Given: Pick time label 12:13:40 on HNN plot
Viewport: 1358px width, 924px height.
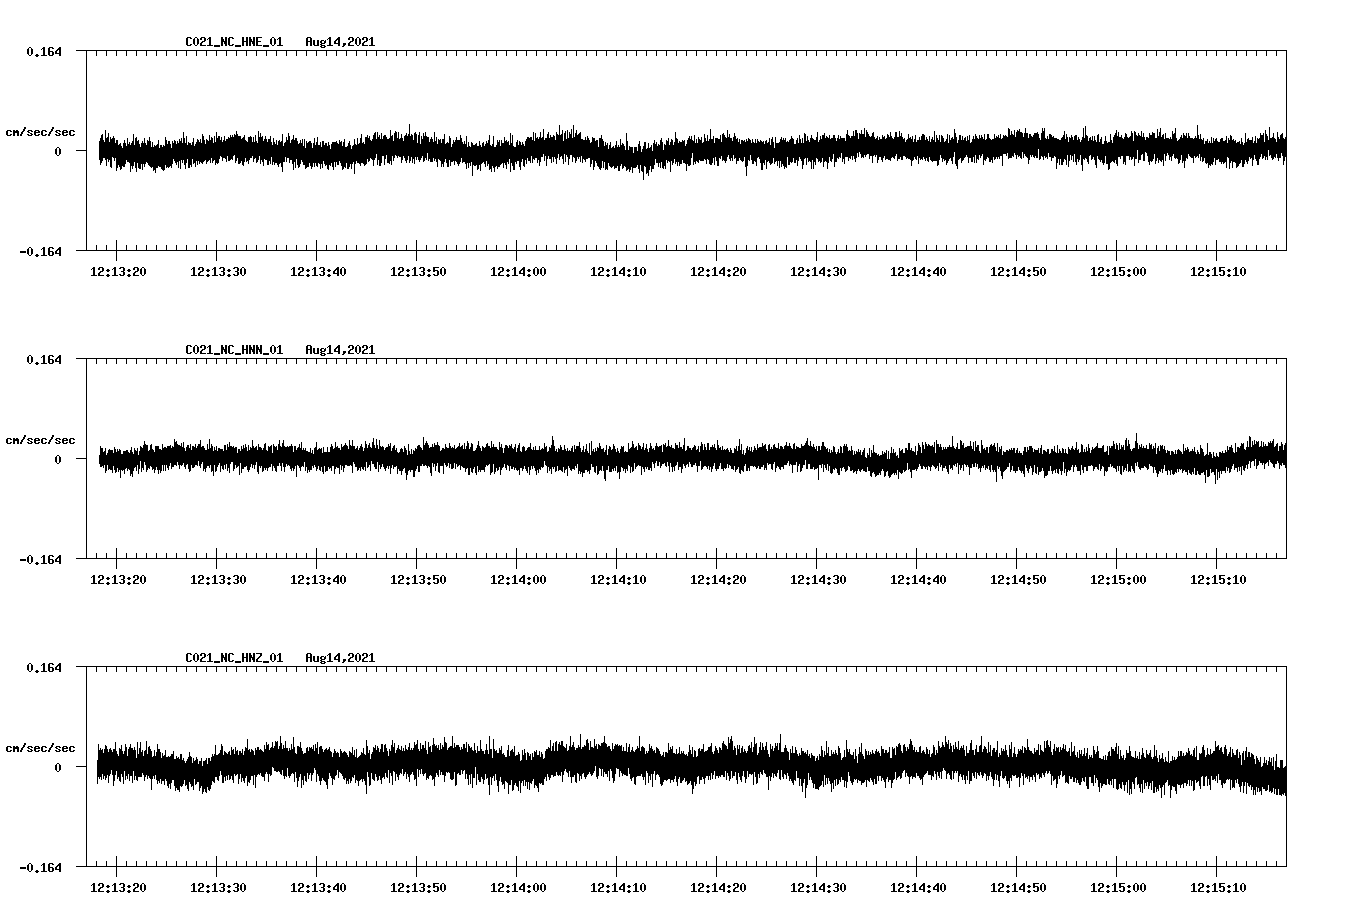Looking at the screenshot, I should coord(318,579).
